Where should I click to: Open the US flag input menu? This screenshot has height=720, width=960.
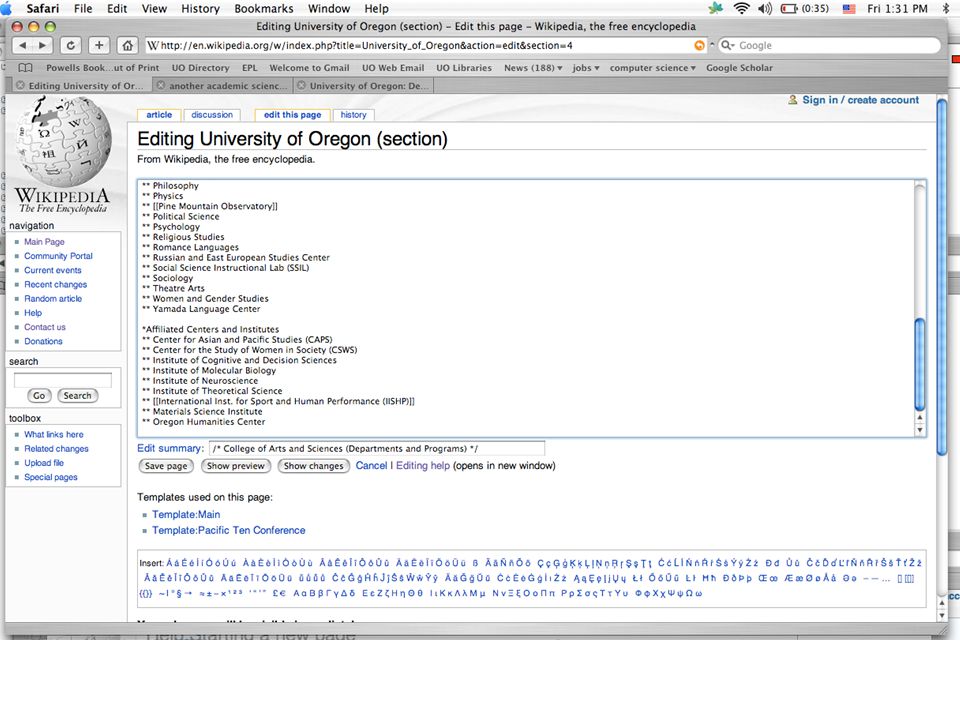849,9
